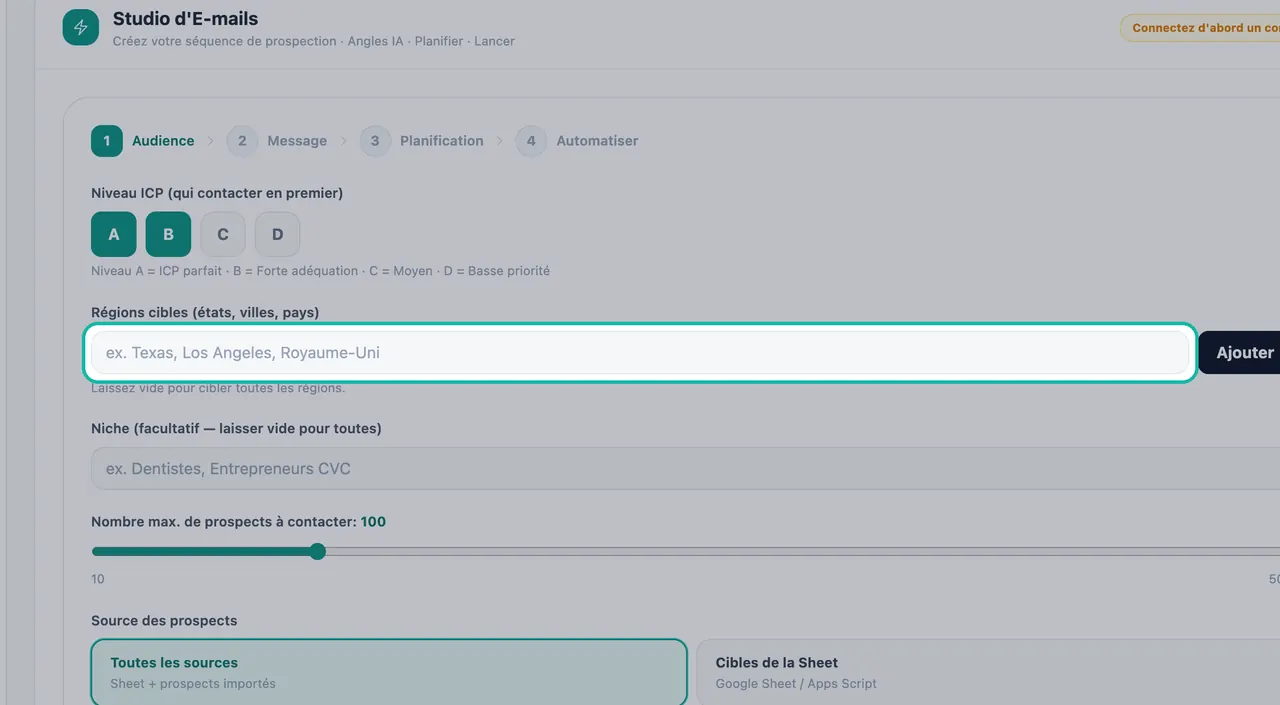
Task: Focus the Niche input field
Action: (685, 469)
